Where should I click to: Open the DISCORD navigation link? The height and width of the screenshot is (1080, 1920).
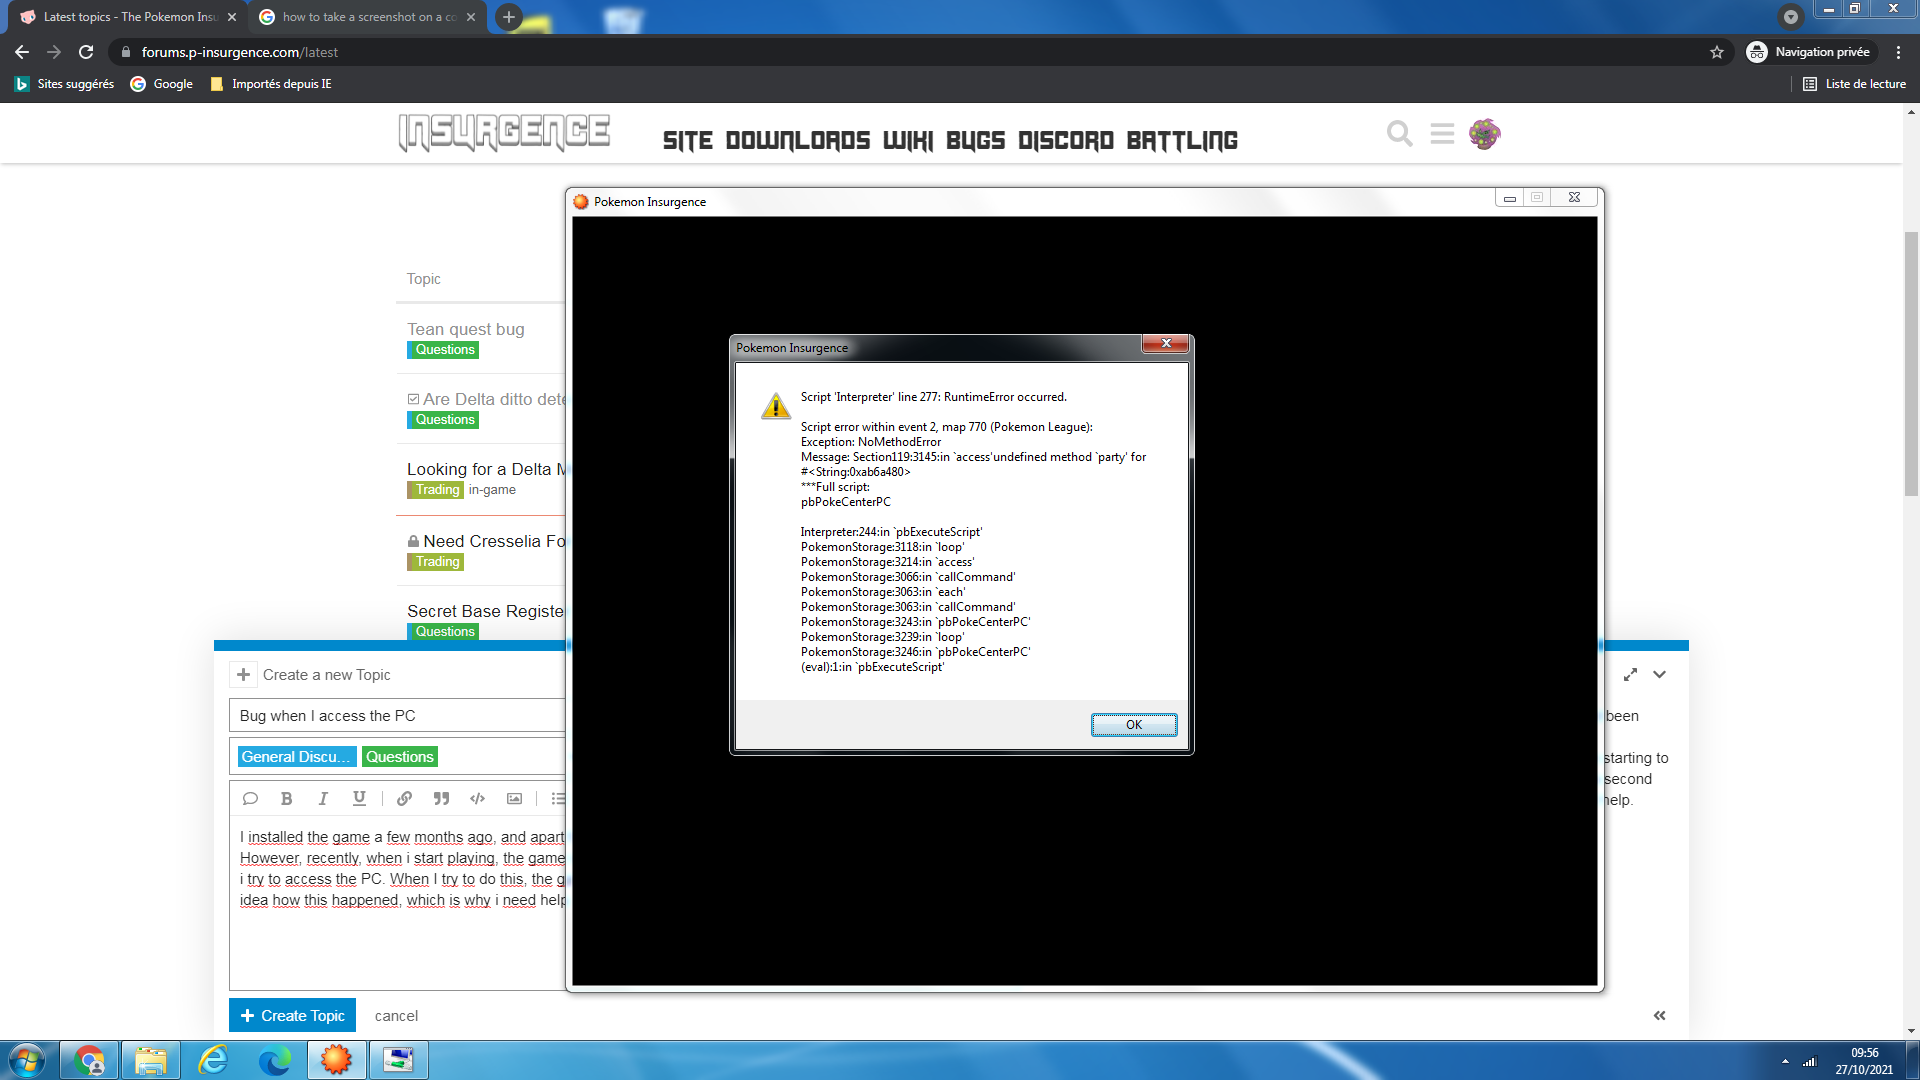click(x=1066, y=141)
